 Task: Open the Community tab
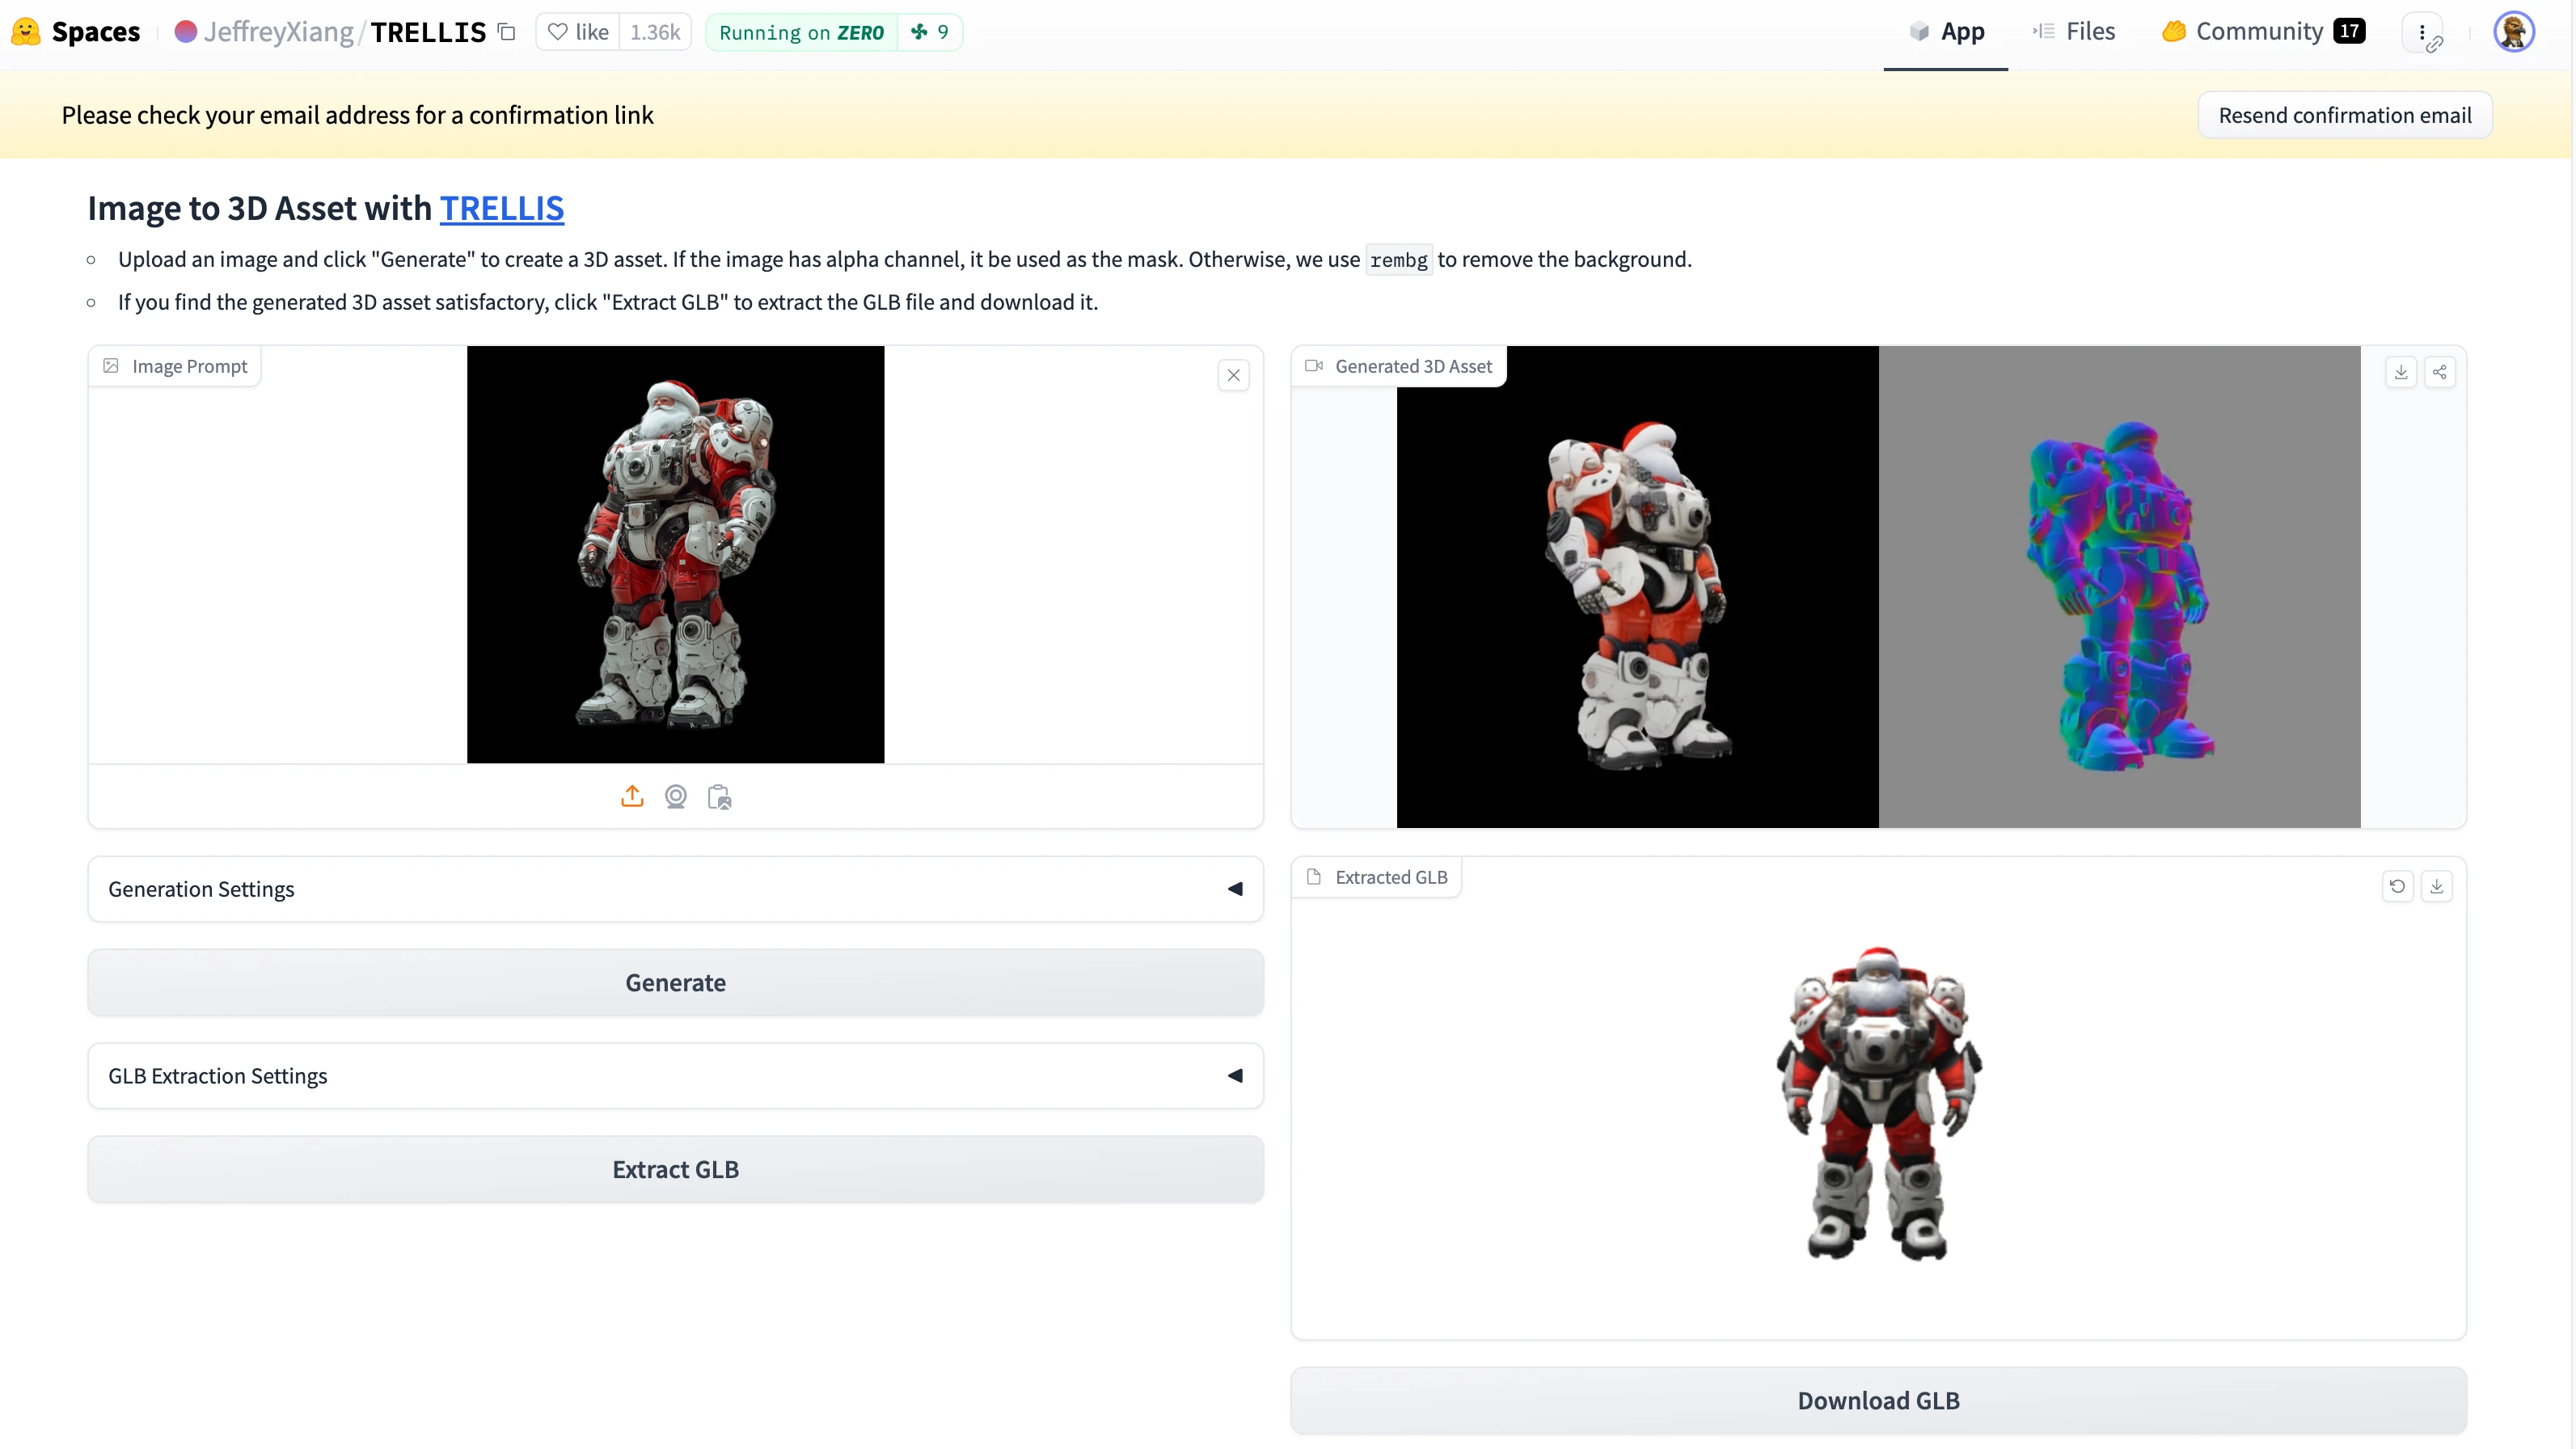pyautogui.click(x=2263, y=32)
